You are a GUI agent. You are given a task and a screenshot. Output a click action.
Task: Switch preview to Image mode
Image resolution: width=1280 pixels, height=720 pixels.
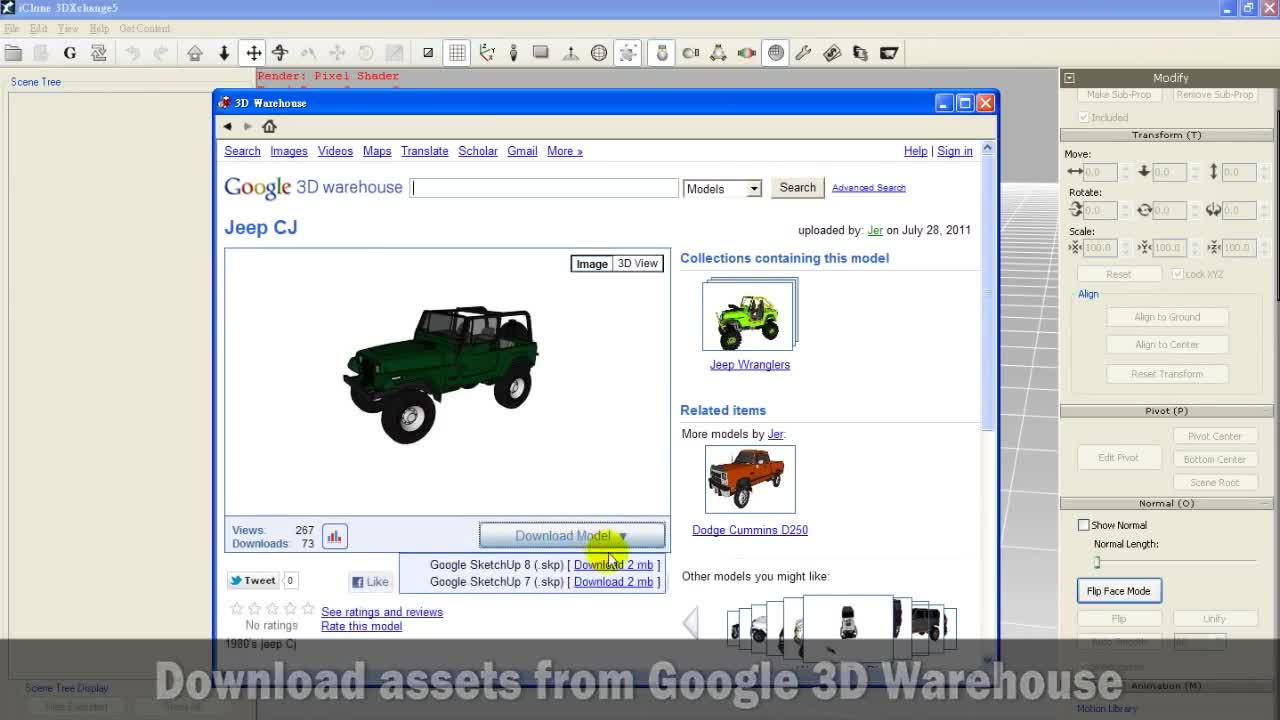pyautogui.click(x=592, y=264)
